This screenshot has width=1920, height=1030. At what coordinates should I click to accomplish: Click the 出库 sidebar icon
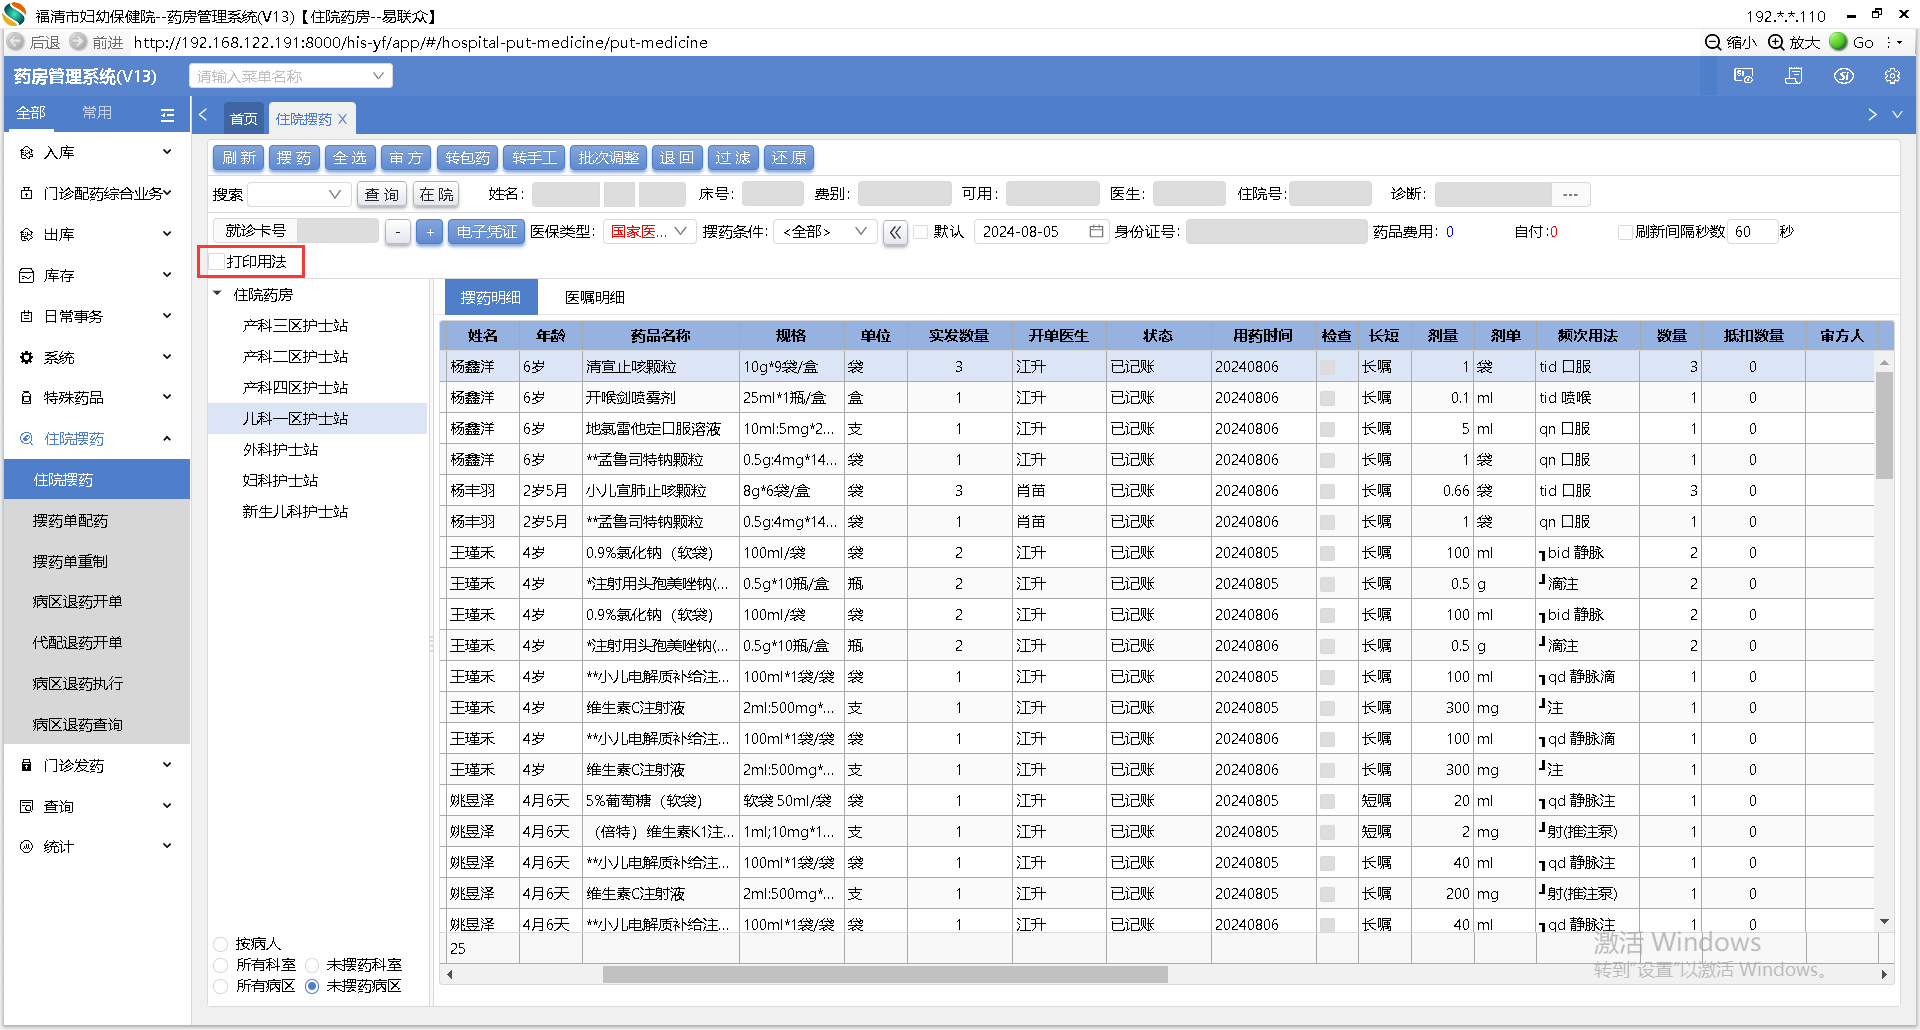(x=26, y=234)
